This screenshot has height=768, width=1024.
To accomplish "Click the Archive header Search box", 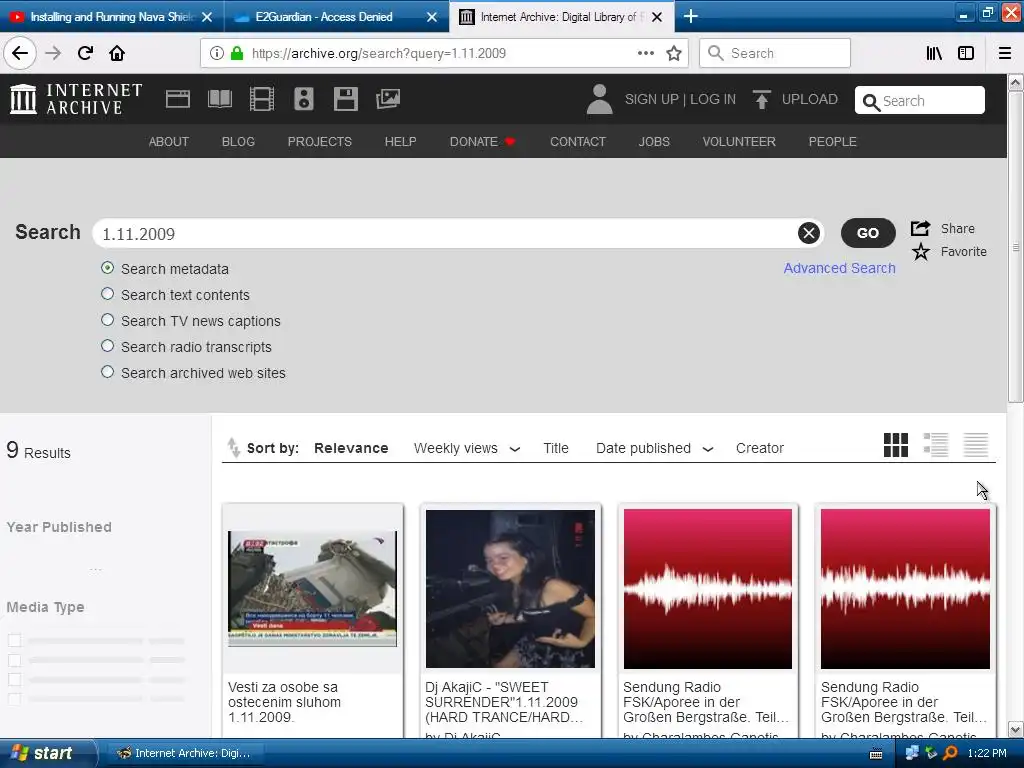I will [x=920, y=101].
